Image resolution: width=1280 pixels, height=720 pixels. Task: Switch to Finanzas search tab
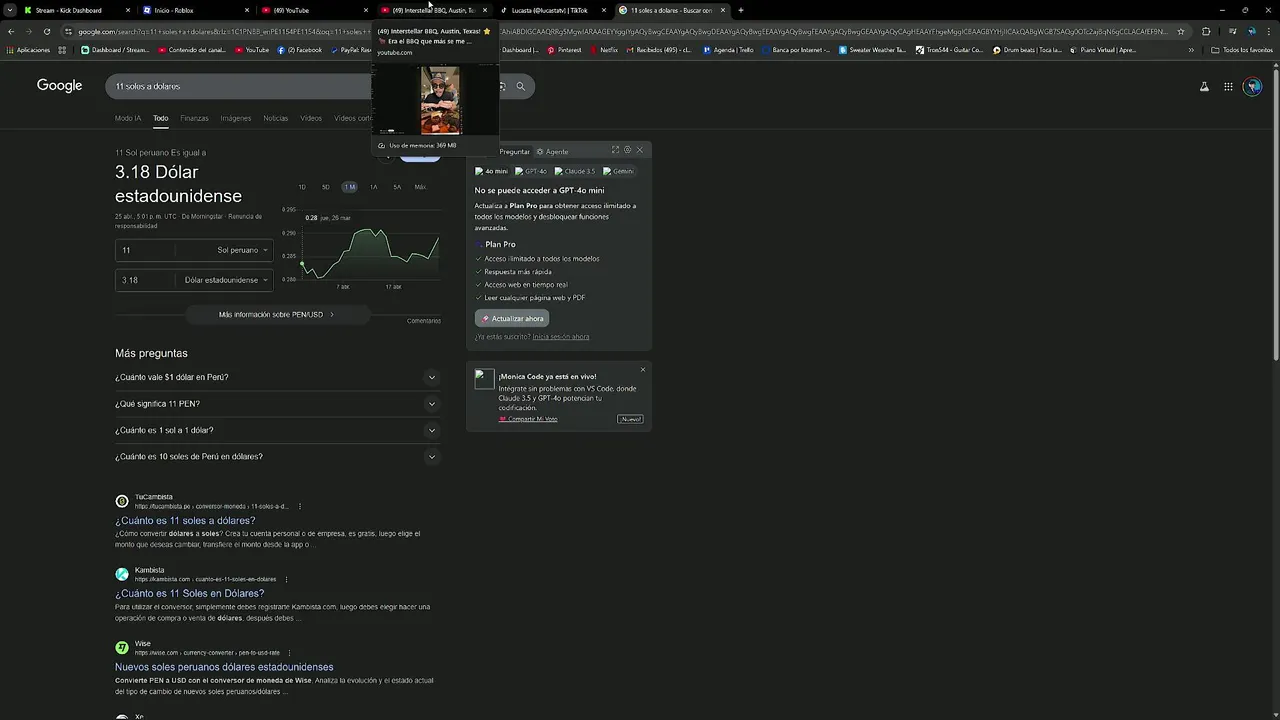[x=194, y=118]
